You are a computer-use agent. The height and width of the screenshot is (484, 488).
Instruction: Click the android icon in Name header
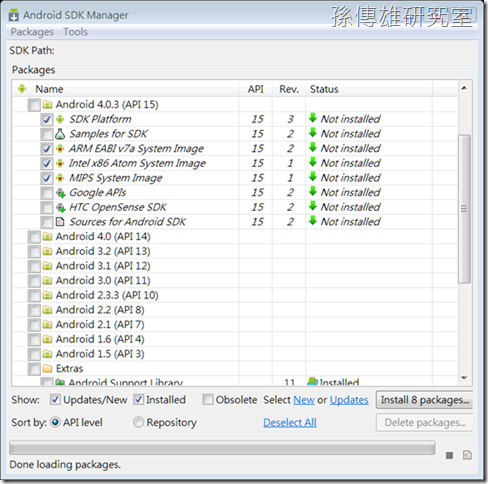coord(22,89)
